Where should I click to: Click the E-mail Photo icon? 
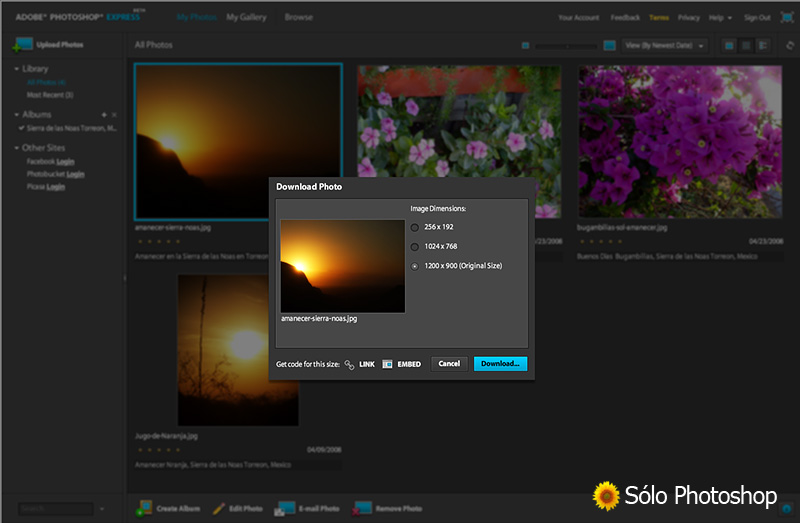pyautogui.click(x=285, y=508)
